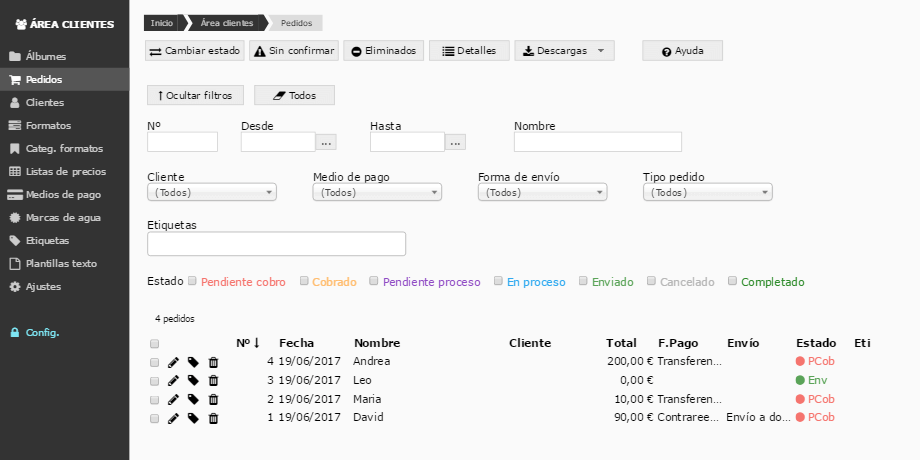Expand the Cliente dropdown

pyautogui.click(x=211, y=193)
